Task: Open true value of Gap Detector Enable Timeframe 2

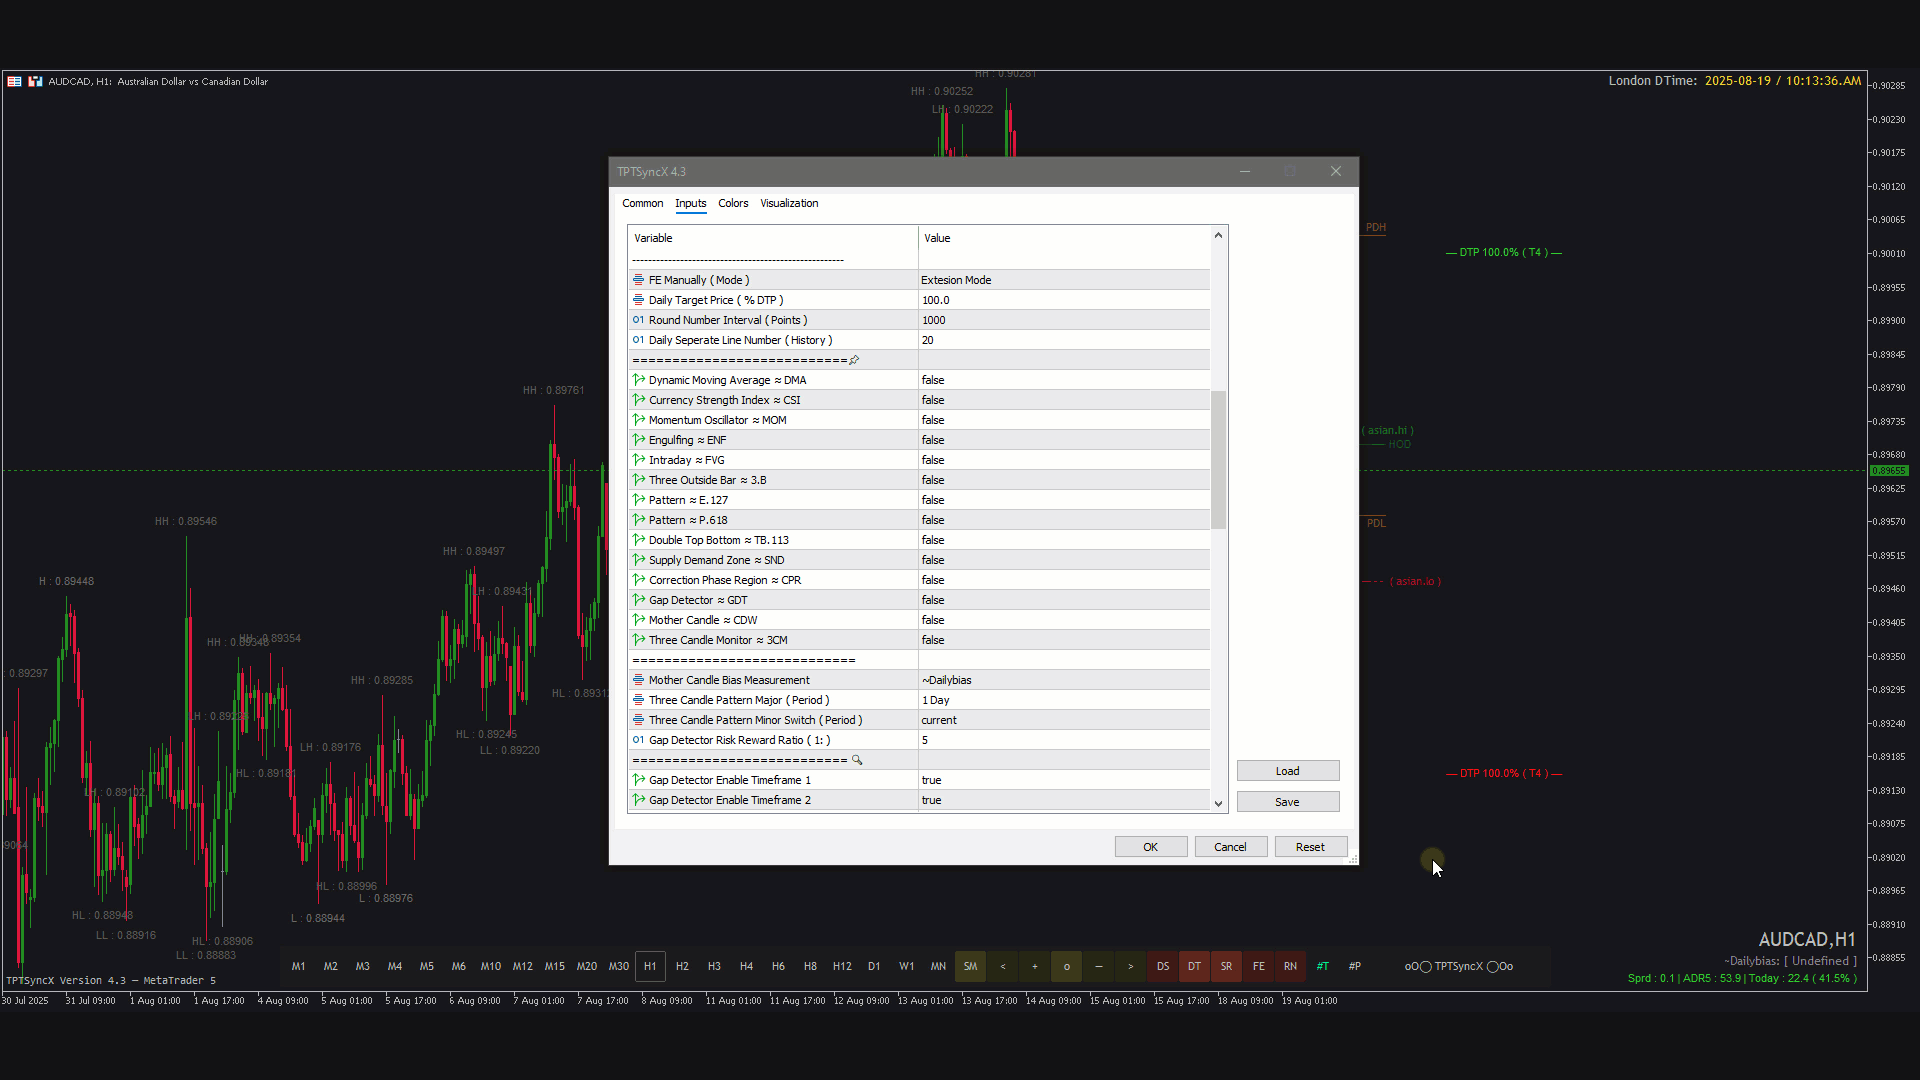Action: pyautogui.click(x=1064, y=800)
